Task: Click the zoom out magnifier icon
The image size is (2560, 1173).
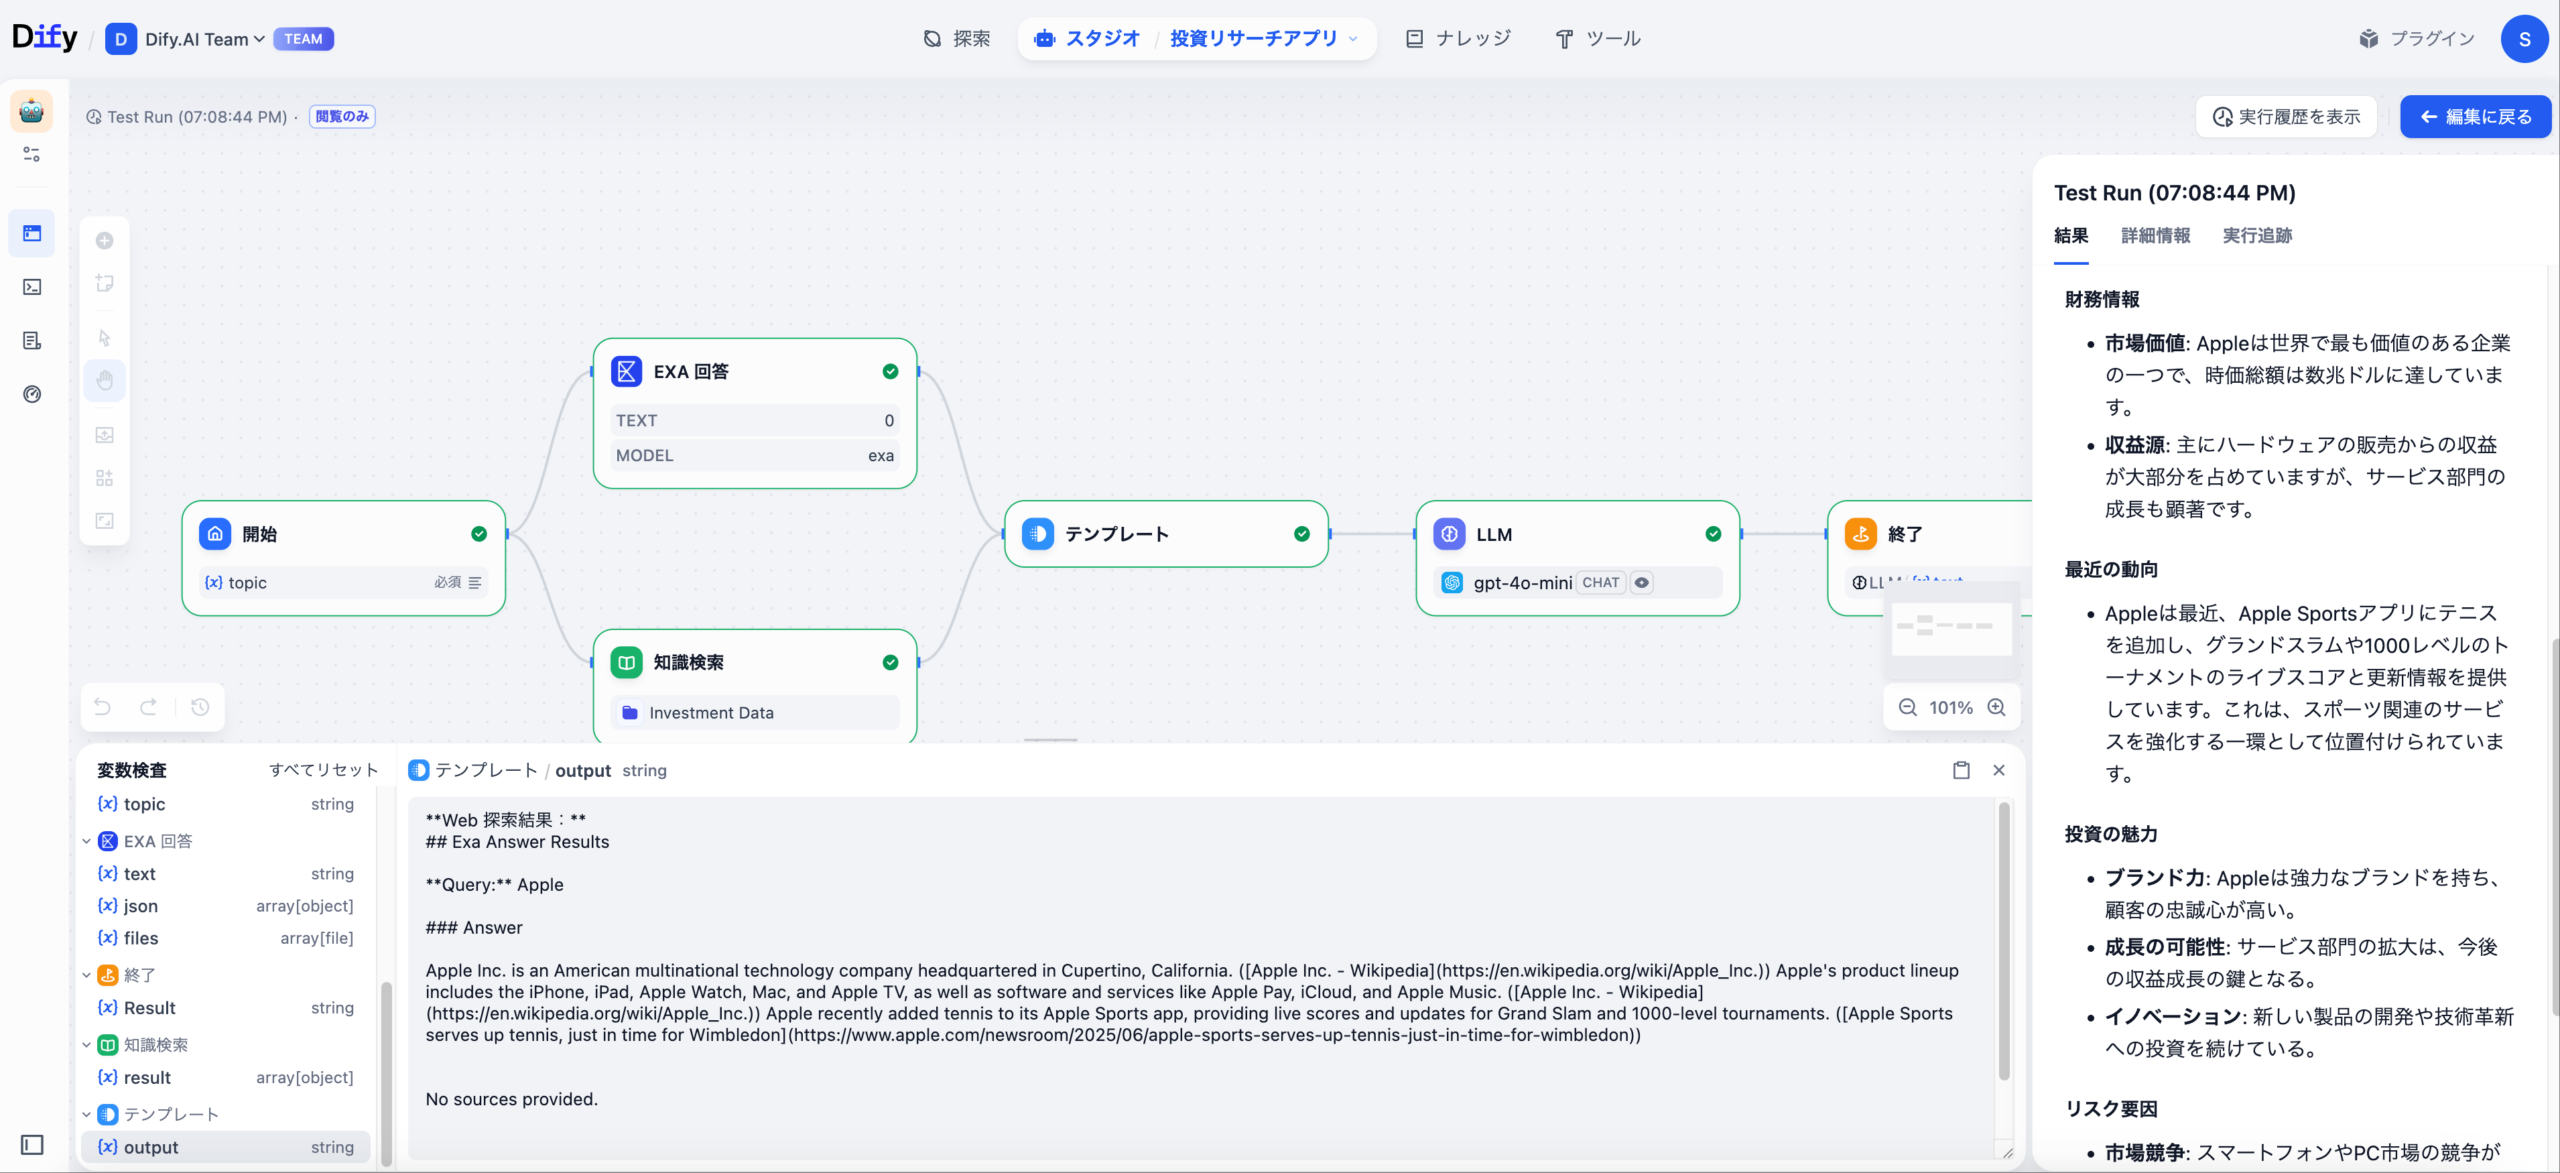Action: point(1908,707)
